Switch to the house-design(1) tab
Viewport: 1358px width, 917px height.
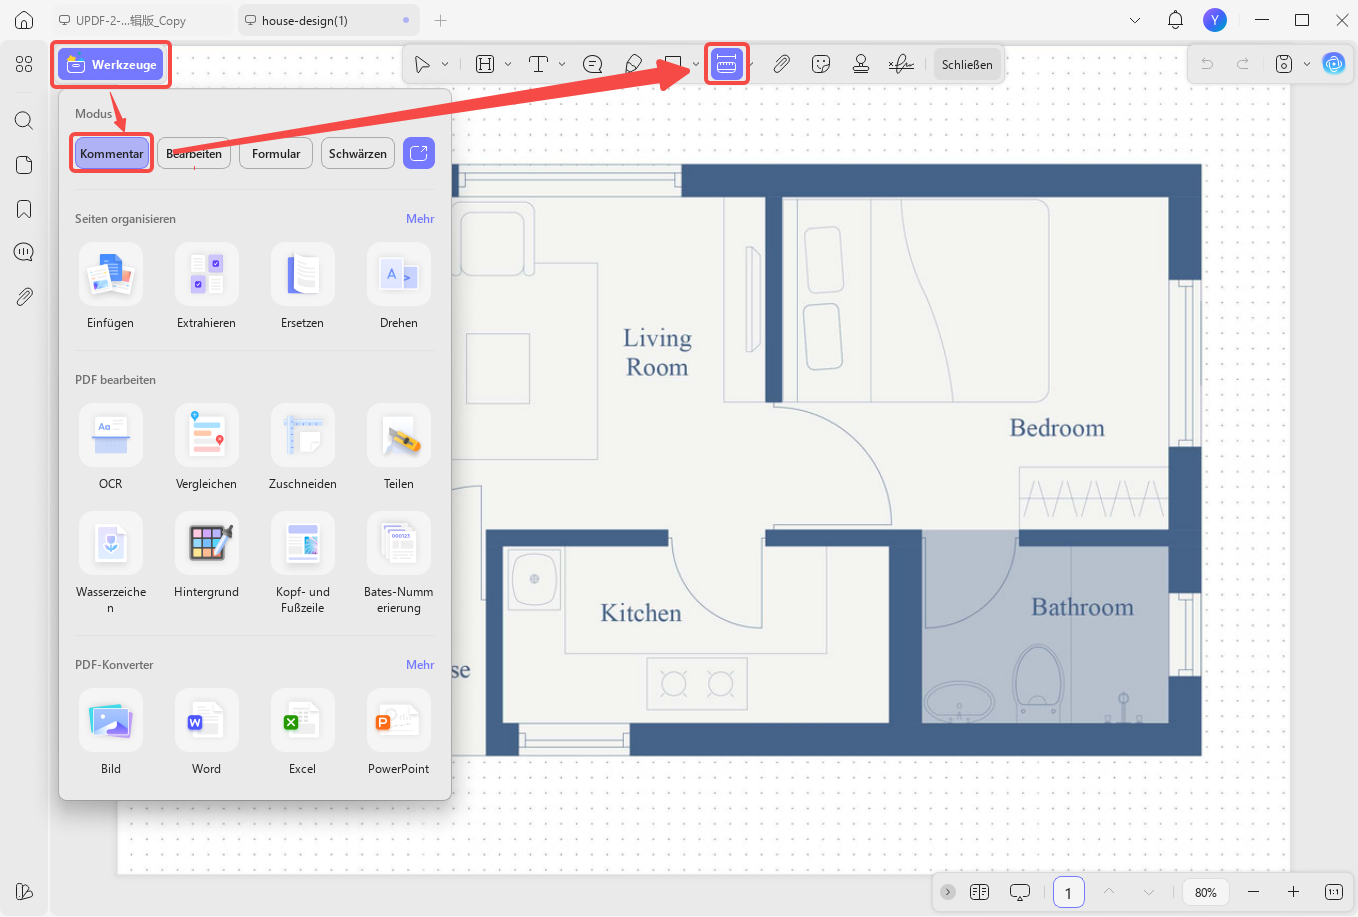point(328,20)
